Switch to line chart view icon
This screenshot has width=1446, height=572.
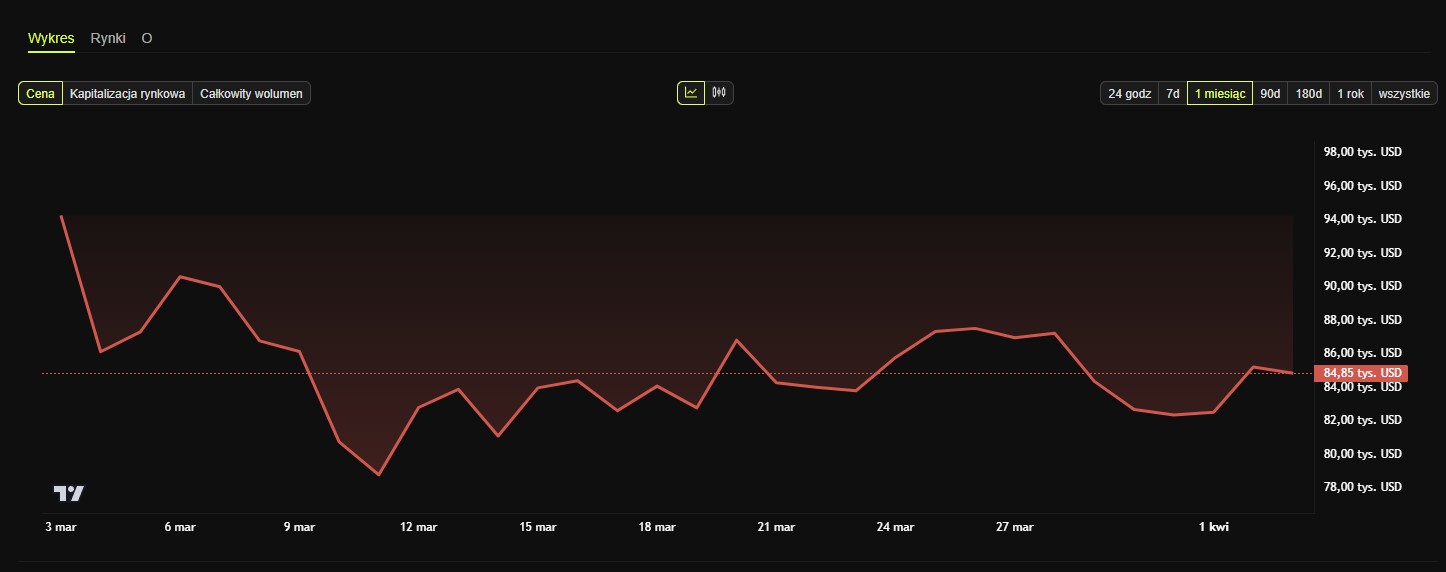tap(690, 93)
